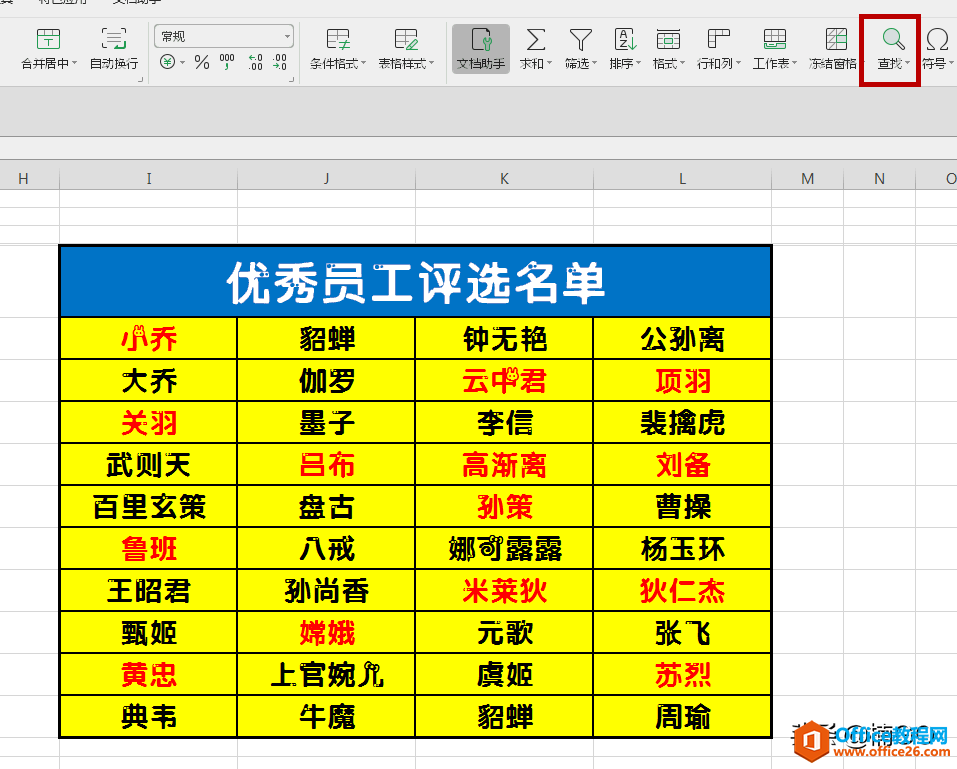
Task: Open the 条件格式 conditional formatting tool
Action: (x=338, y=49)
